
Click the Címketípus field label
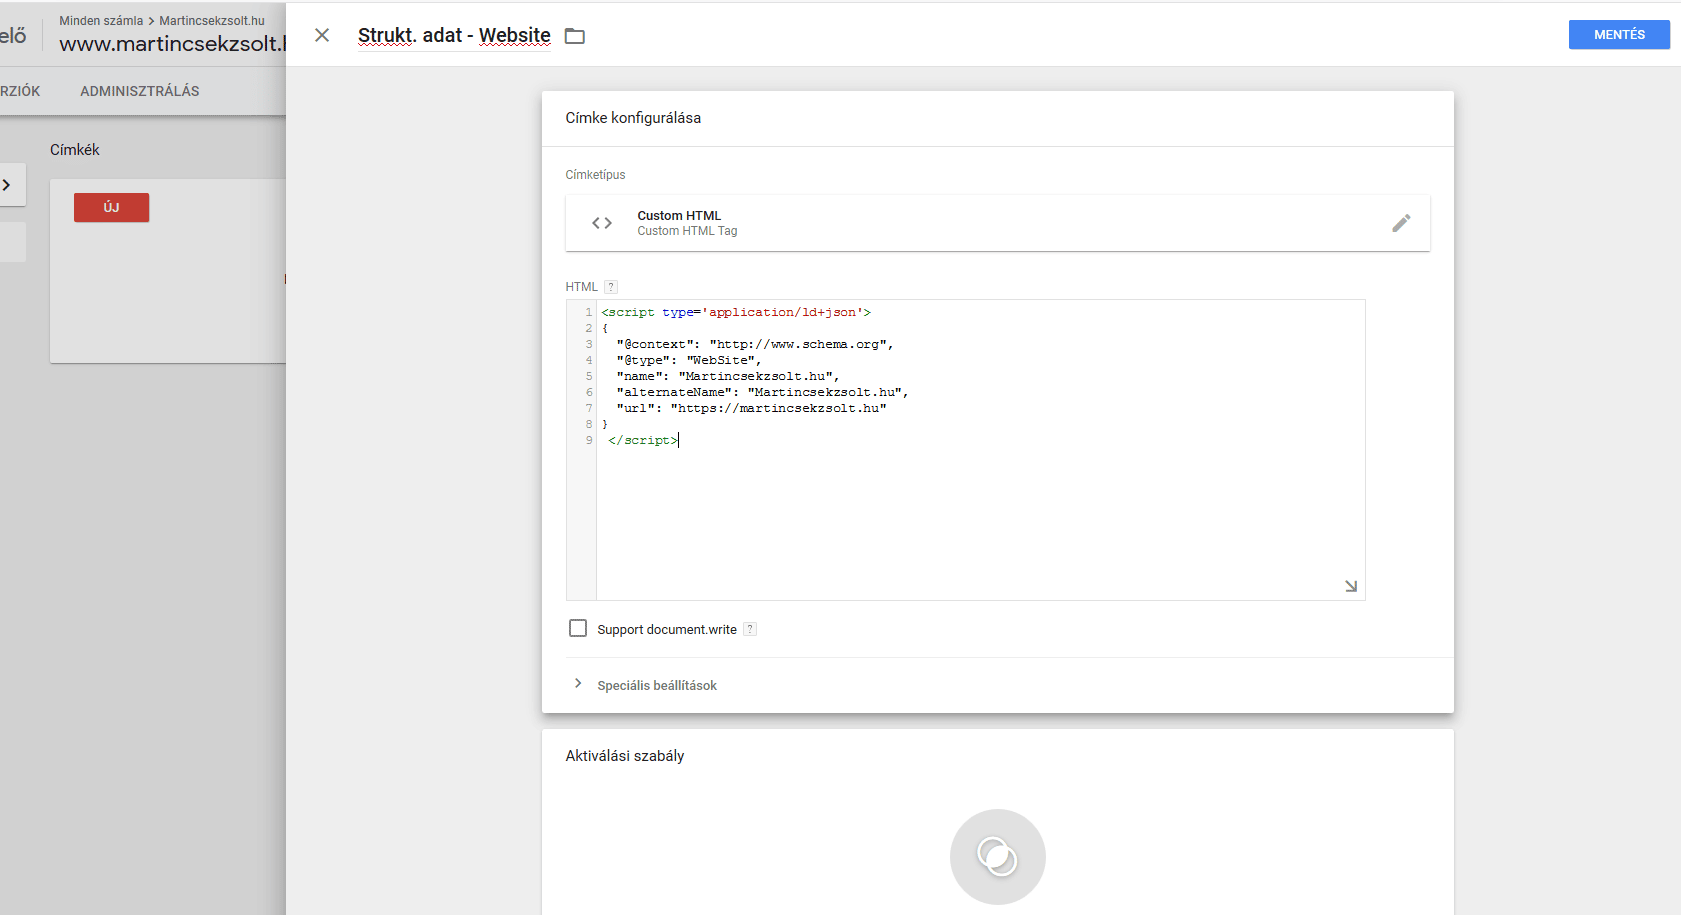tap(595, 175)
